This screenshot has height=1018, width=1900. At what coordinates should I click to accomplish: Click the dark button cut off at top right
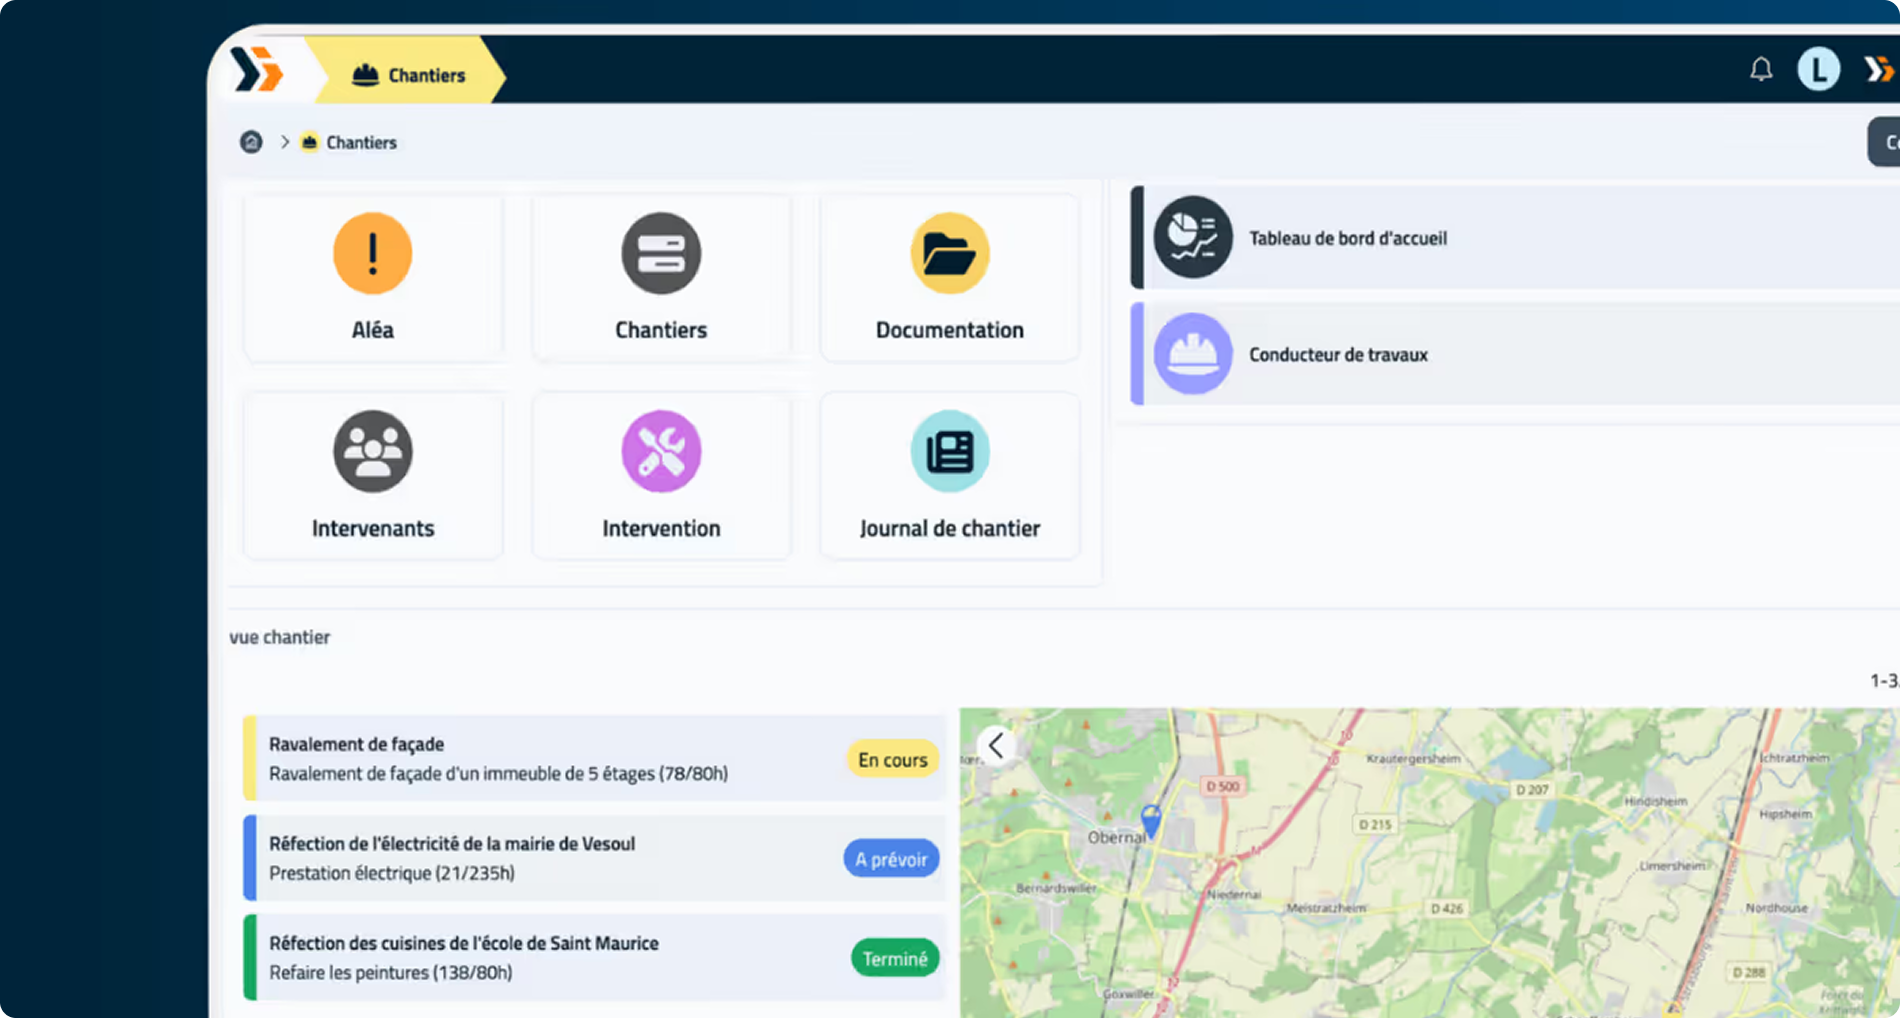(1884, 142)
